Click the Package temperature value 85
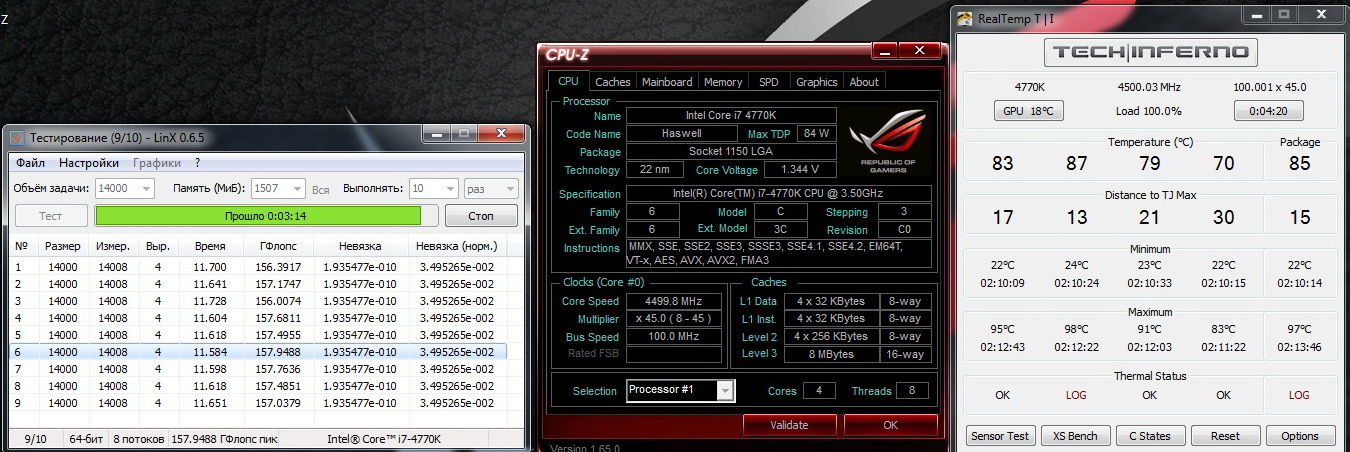The image size is (1350, 452). point(1300,163)
